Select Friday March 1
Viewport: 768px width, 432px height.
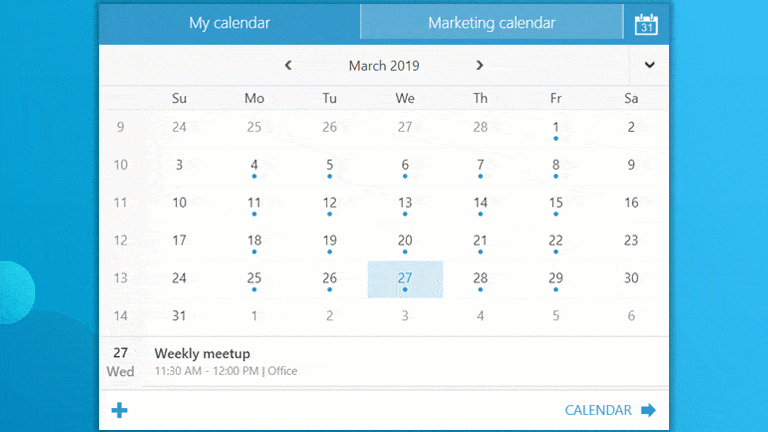(x=555, y=128)
